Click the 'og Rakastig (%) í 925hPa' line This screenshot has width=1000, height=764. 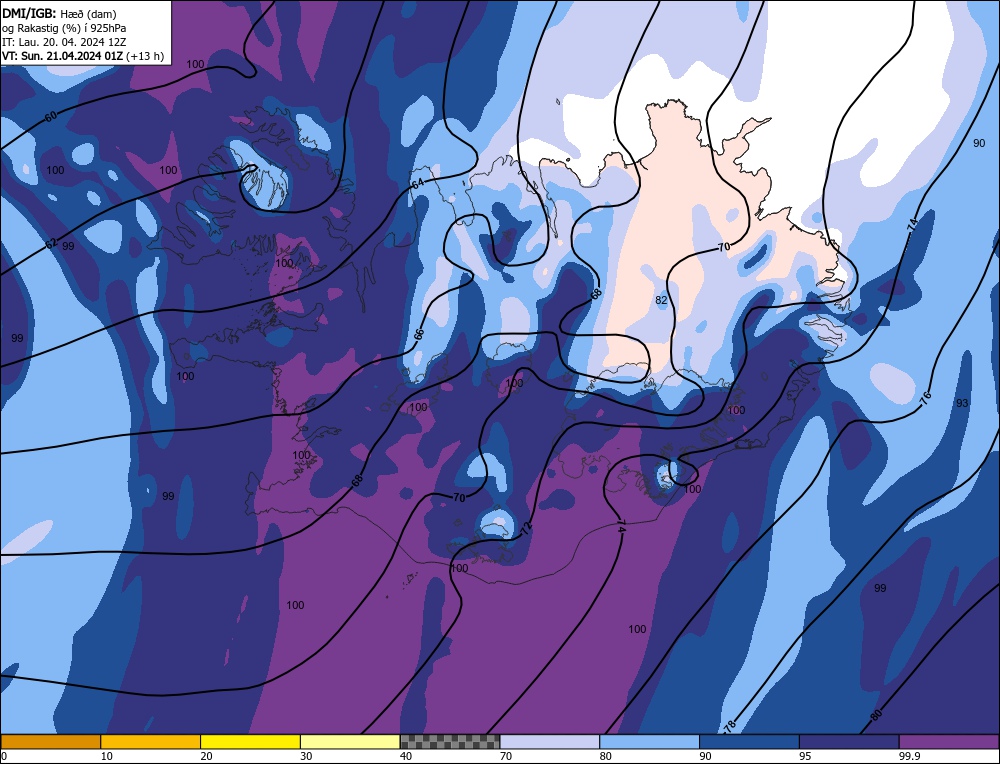pyautogui.click(x=64, y=28)
